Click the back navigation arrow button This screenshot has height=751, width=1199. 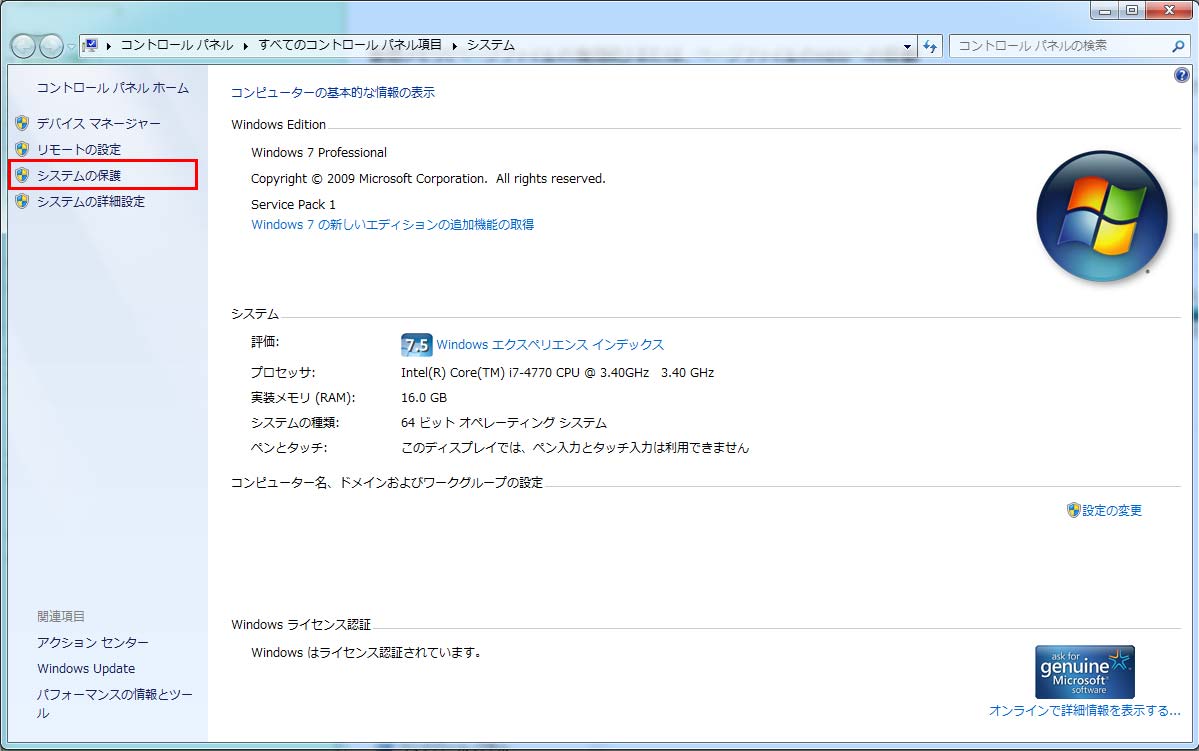point(23,47)
